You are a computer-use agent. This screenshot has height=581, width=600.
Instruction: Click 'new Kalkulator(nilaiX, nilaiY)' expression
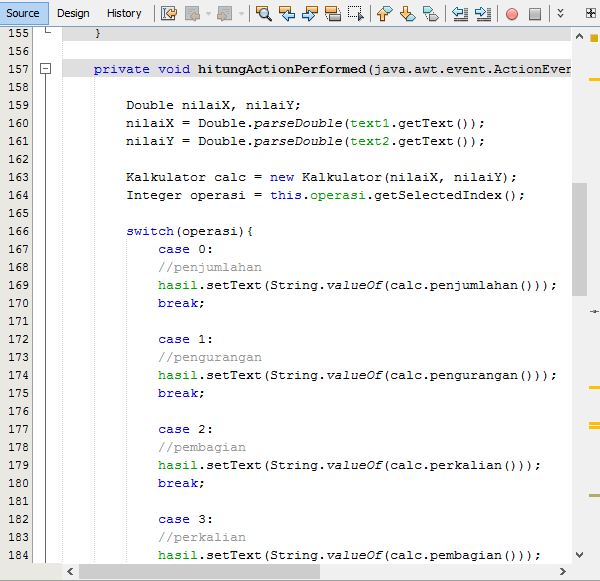389,177
